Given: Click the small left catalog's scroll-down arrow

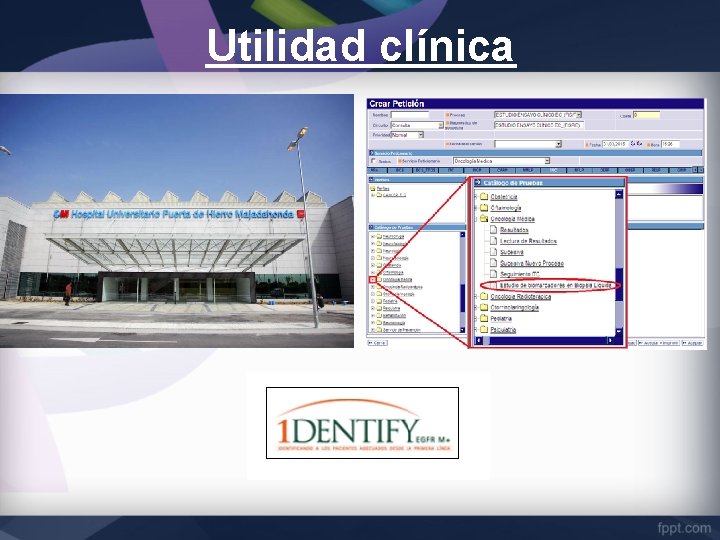Looking at the screenshot, I should 462,330.
